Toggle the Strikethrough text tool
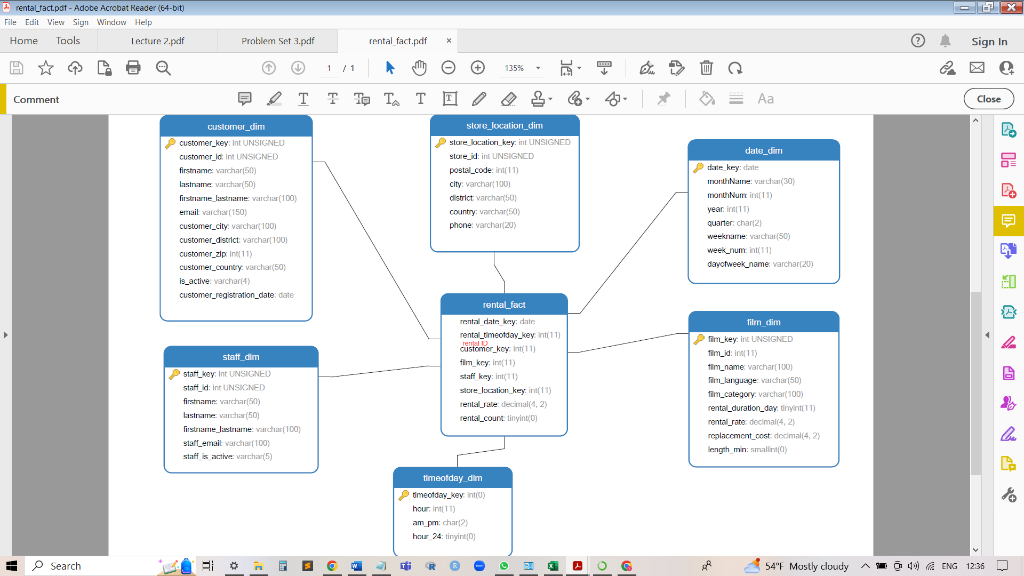1024x576 pixels. [333, 98]
